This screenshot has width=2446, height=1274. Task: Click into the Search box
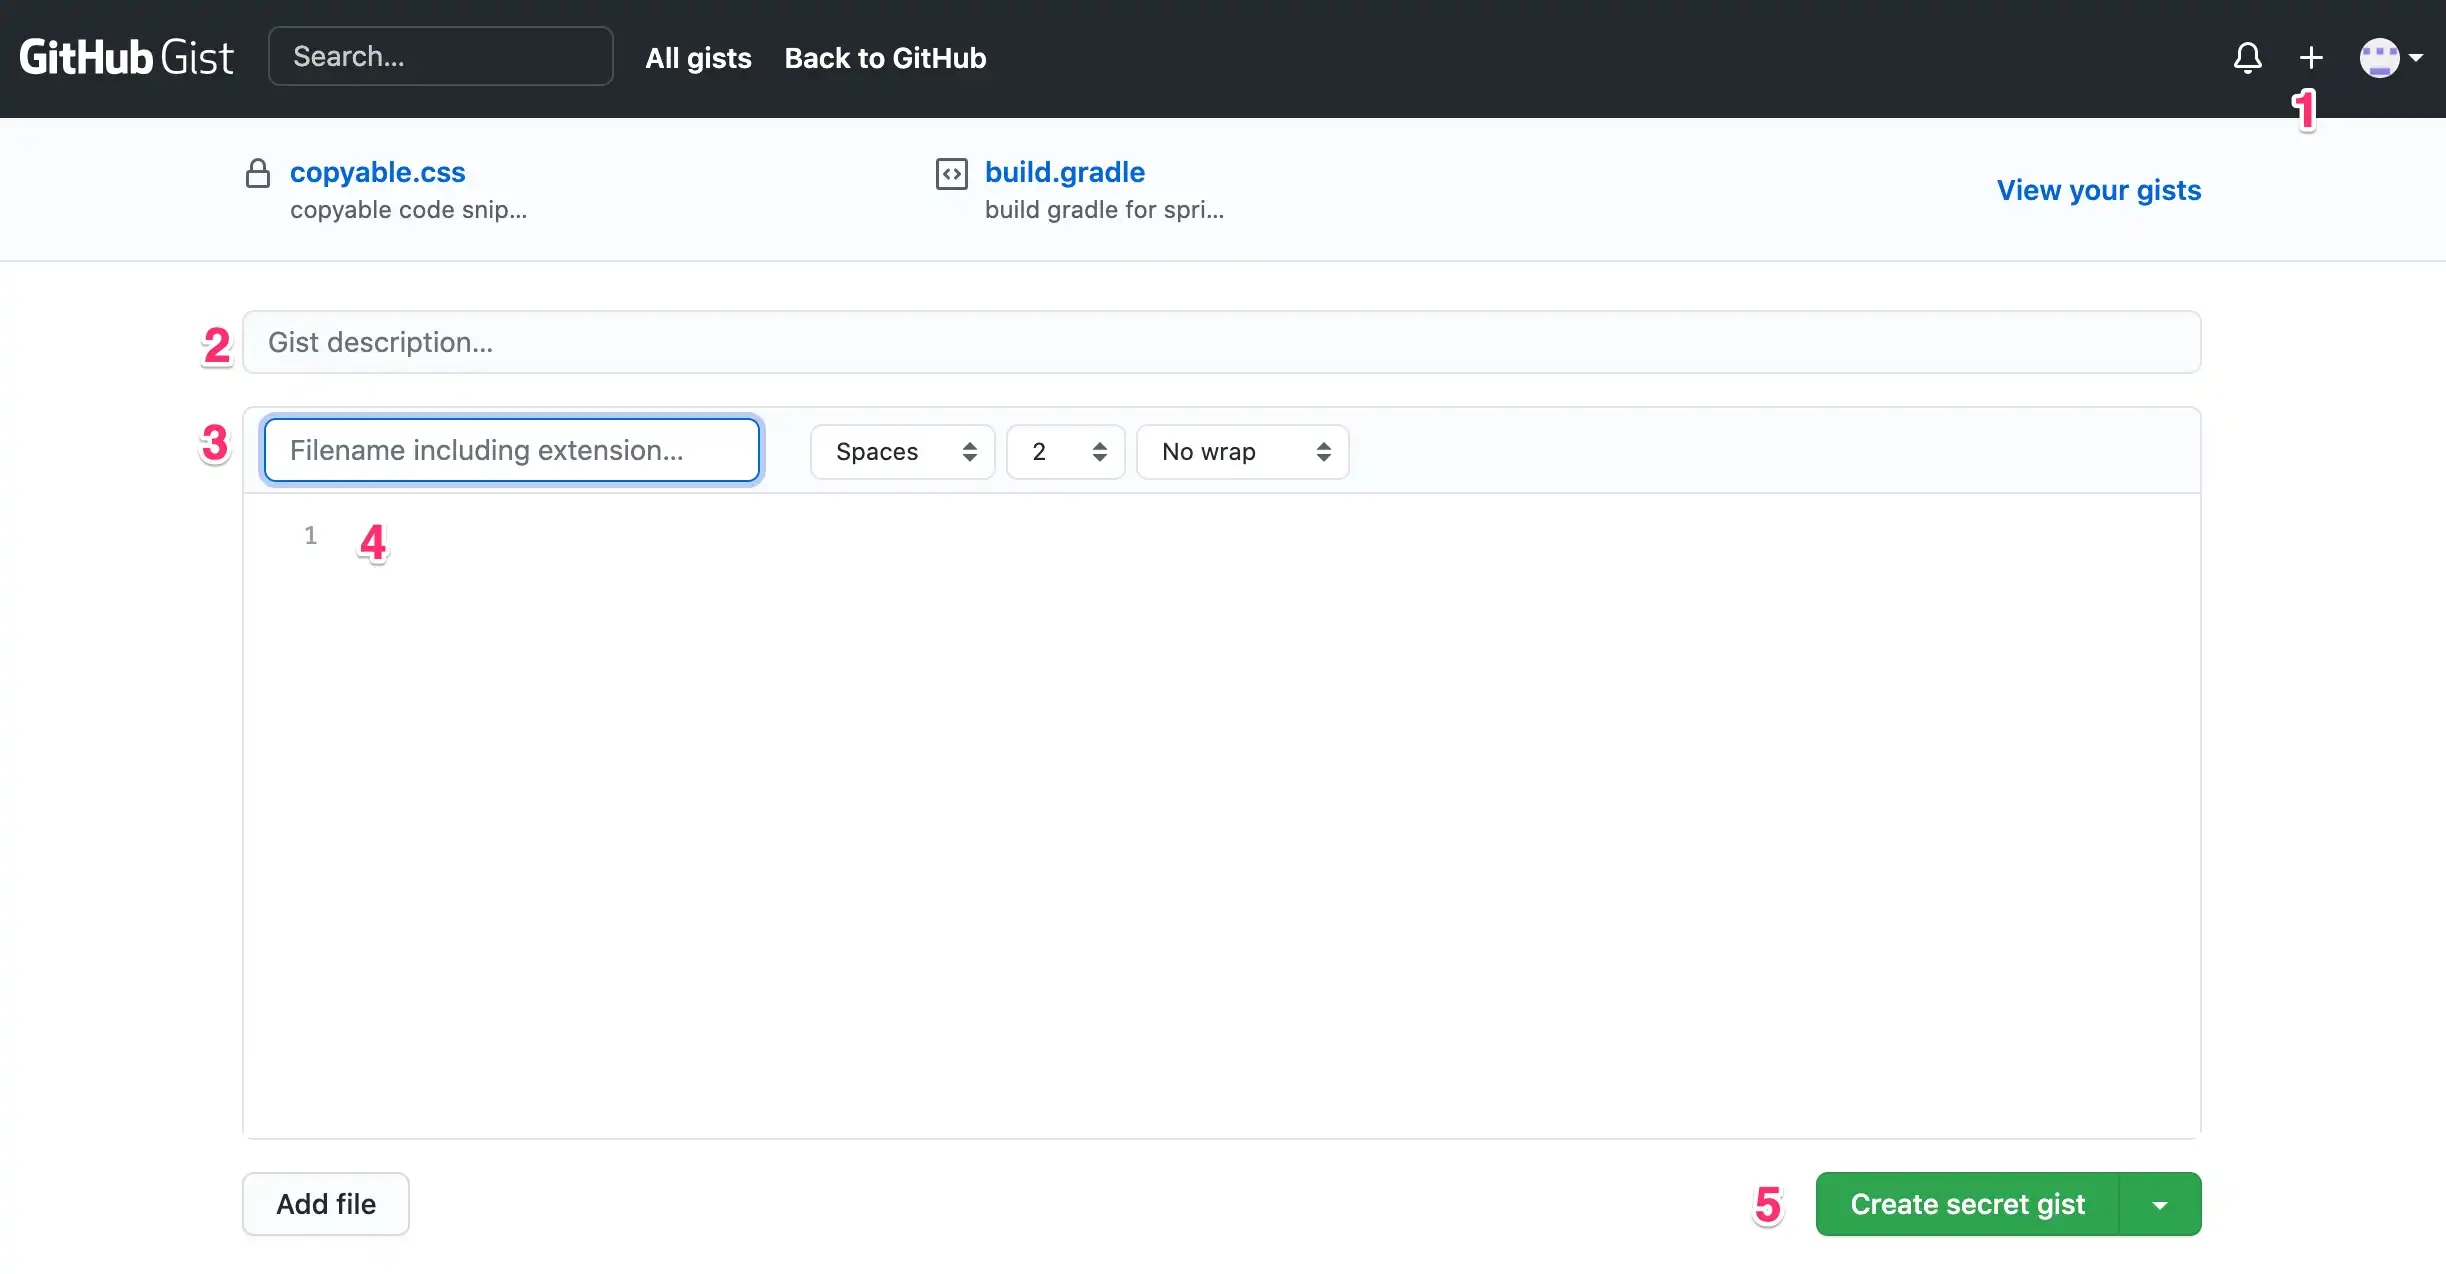click(441, 57)
